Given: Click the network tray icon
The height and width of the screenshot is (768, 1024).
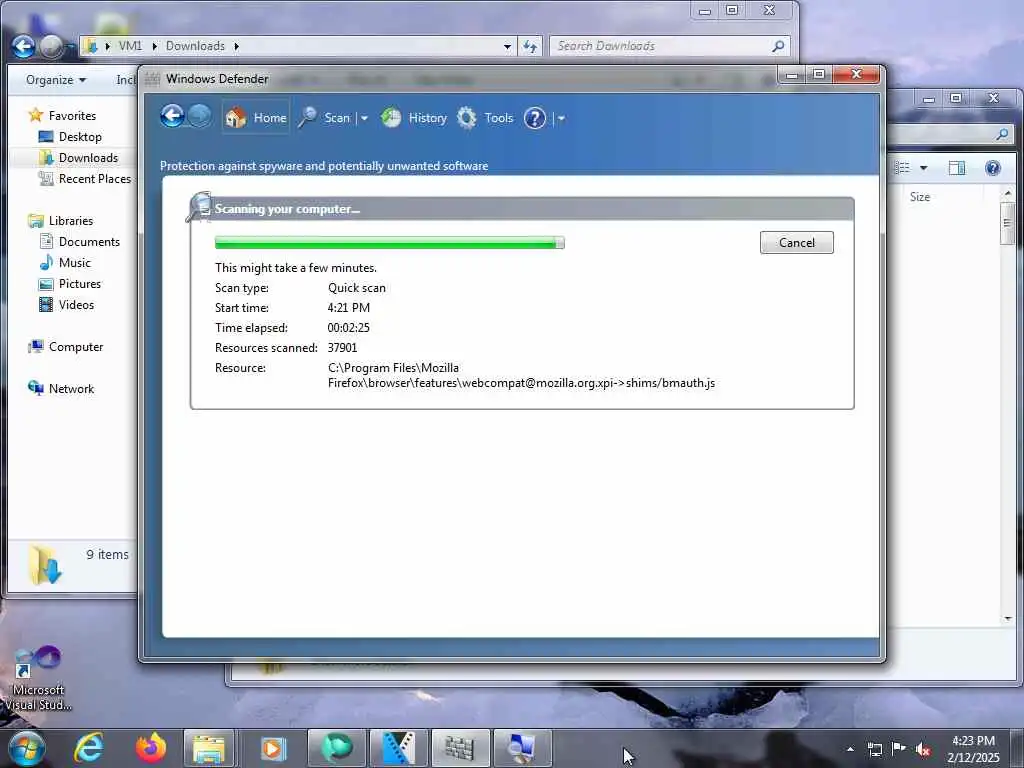Looking at the screenshot, I should (874, 749).
